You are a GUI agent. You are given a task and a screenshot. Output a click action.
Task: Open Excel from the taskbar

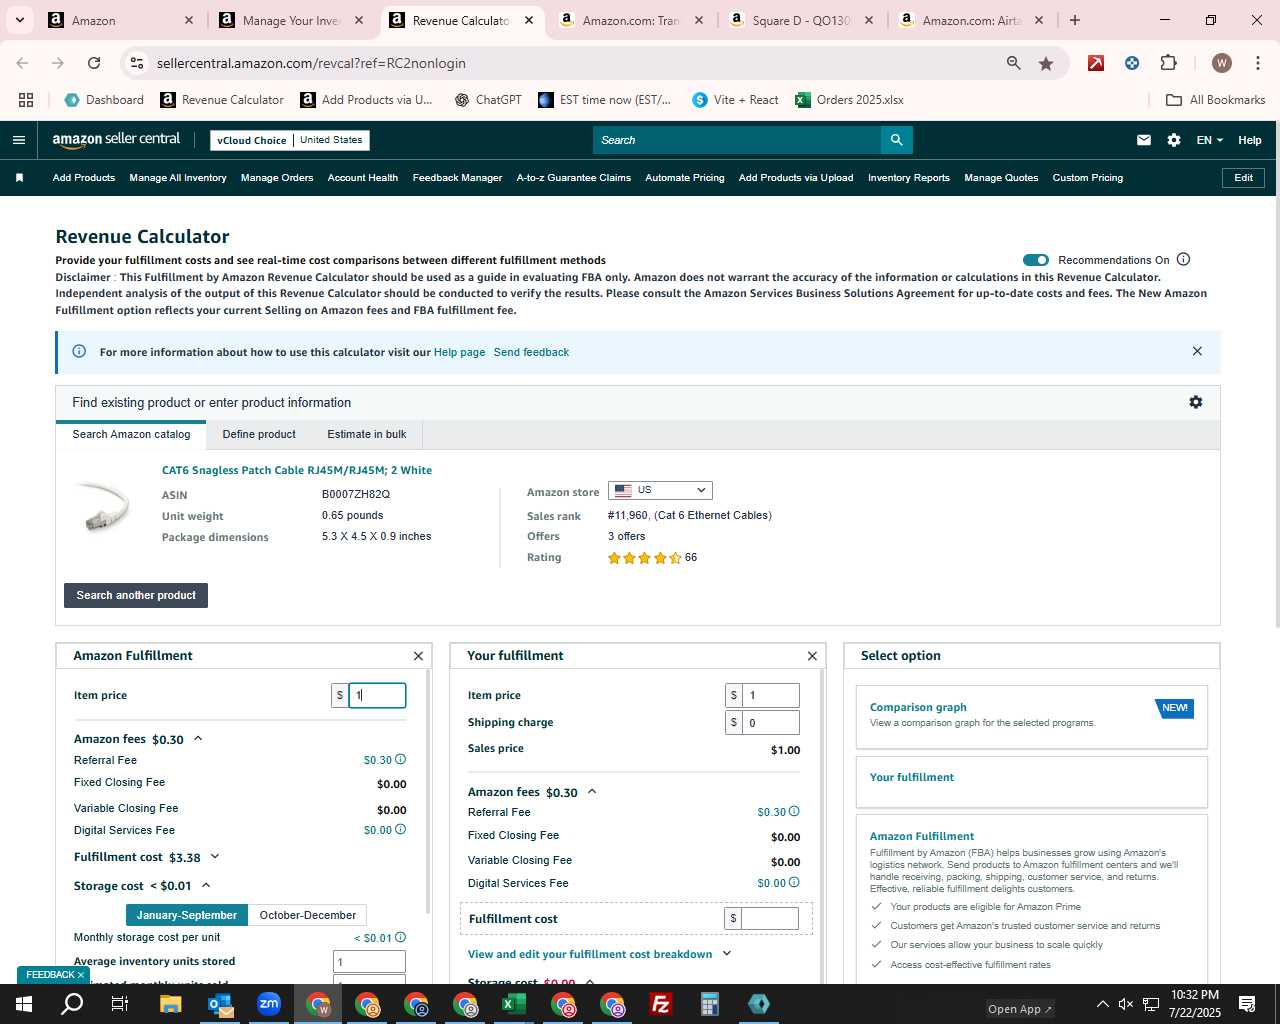(x=514, y=1004)
